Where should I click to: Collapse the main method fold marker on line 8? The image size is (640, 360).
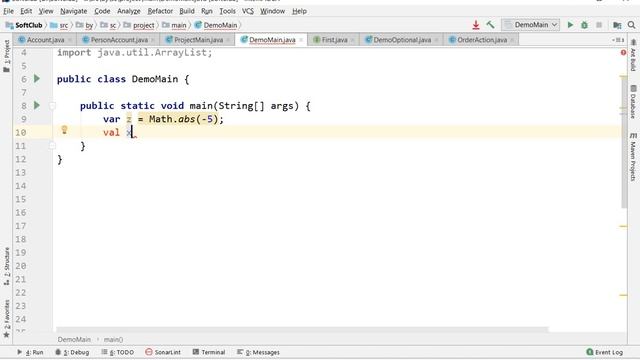tap(52, 106)
